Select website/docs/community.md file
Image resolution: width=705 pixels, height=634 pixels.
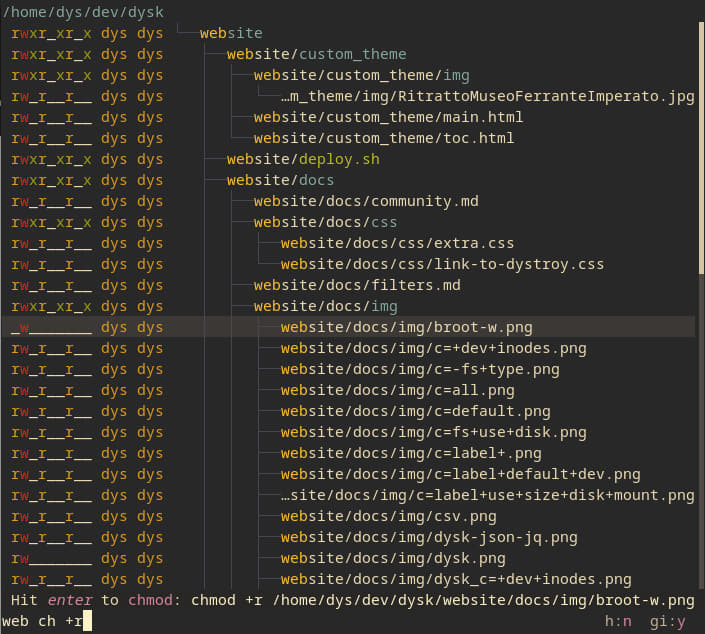[366, 201]
